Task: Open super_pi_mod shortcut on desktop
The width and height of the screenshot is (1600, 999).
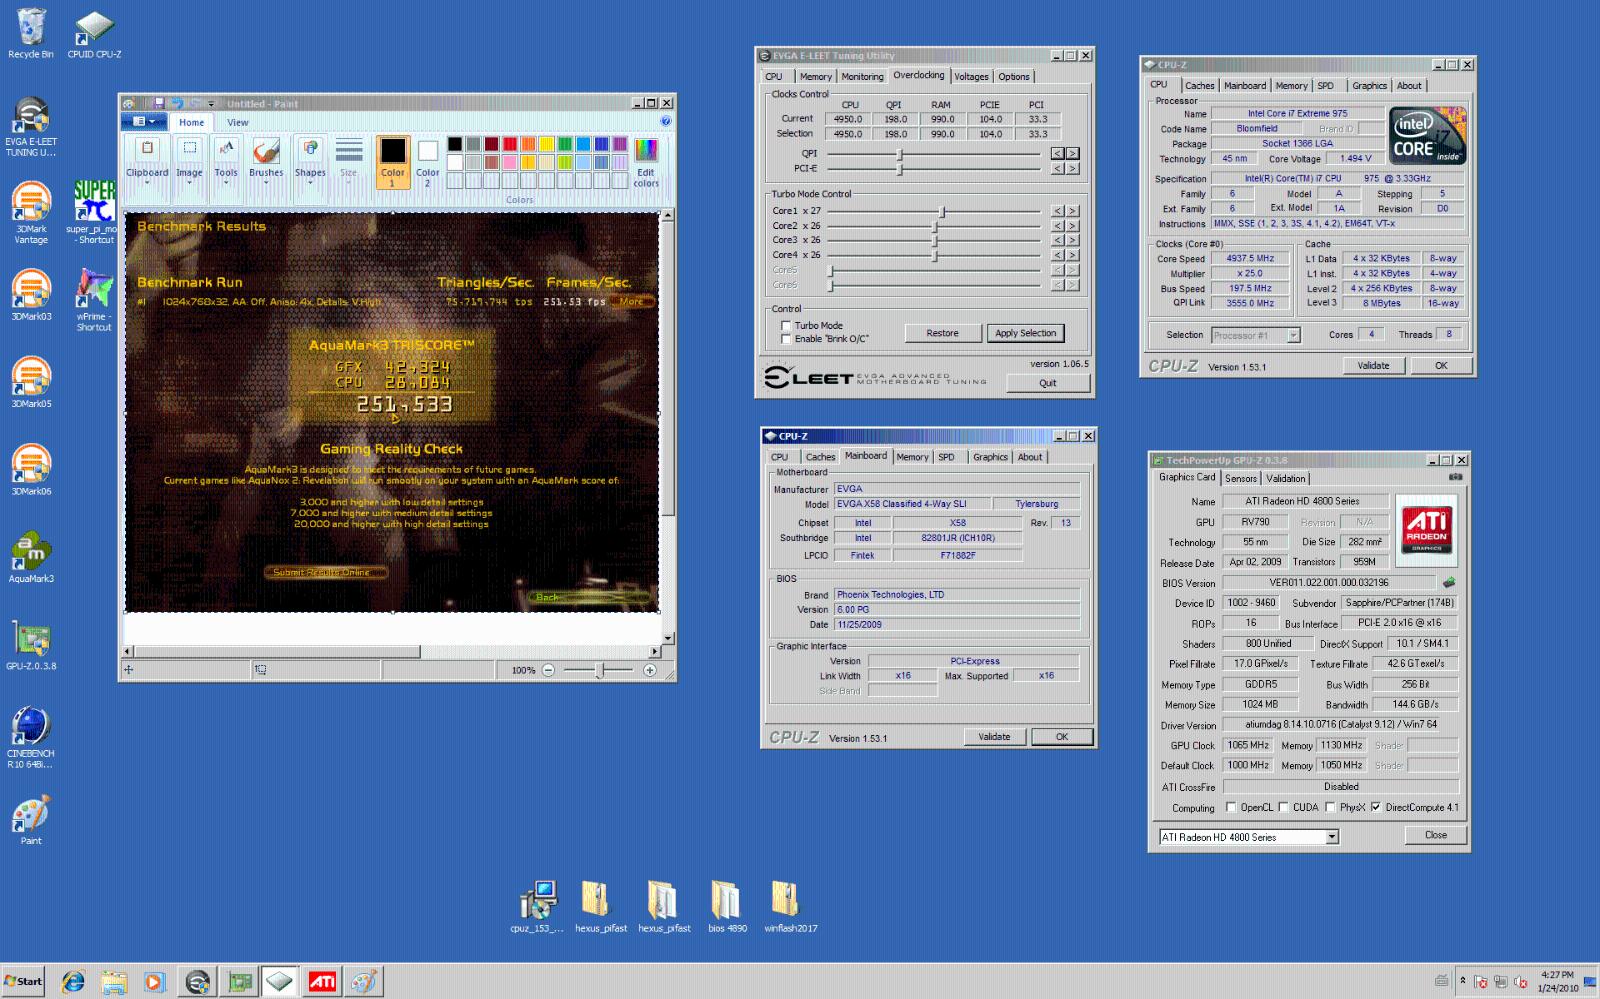Action: coord(94,213)
